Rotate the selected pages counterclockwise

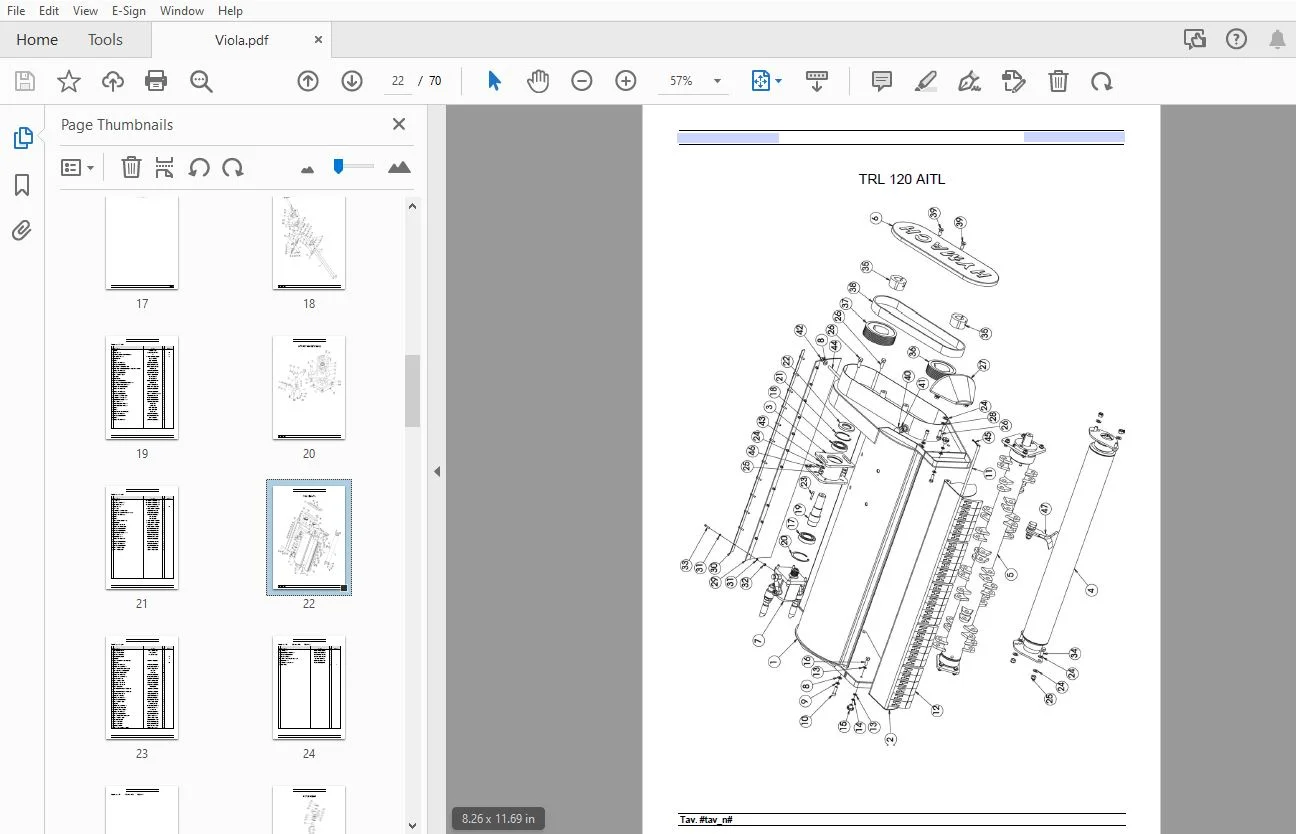coord(199,167)
